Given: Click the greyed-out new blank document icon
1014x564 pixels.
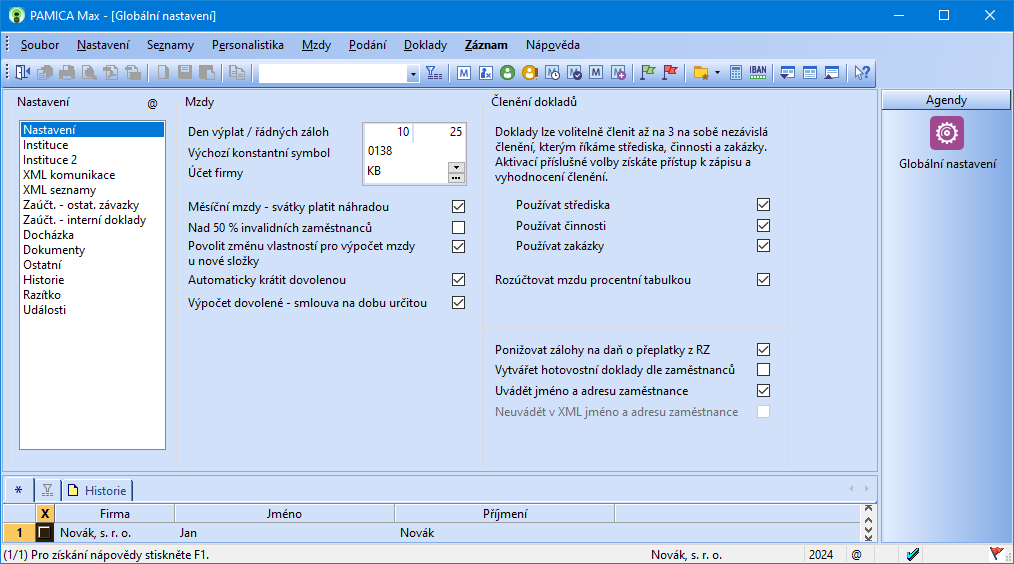Looking at the screenshot, I should tap(164, 73).
